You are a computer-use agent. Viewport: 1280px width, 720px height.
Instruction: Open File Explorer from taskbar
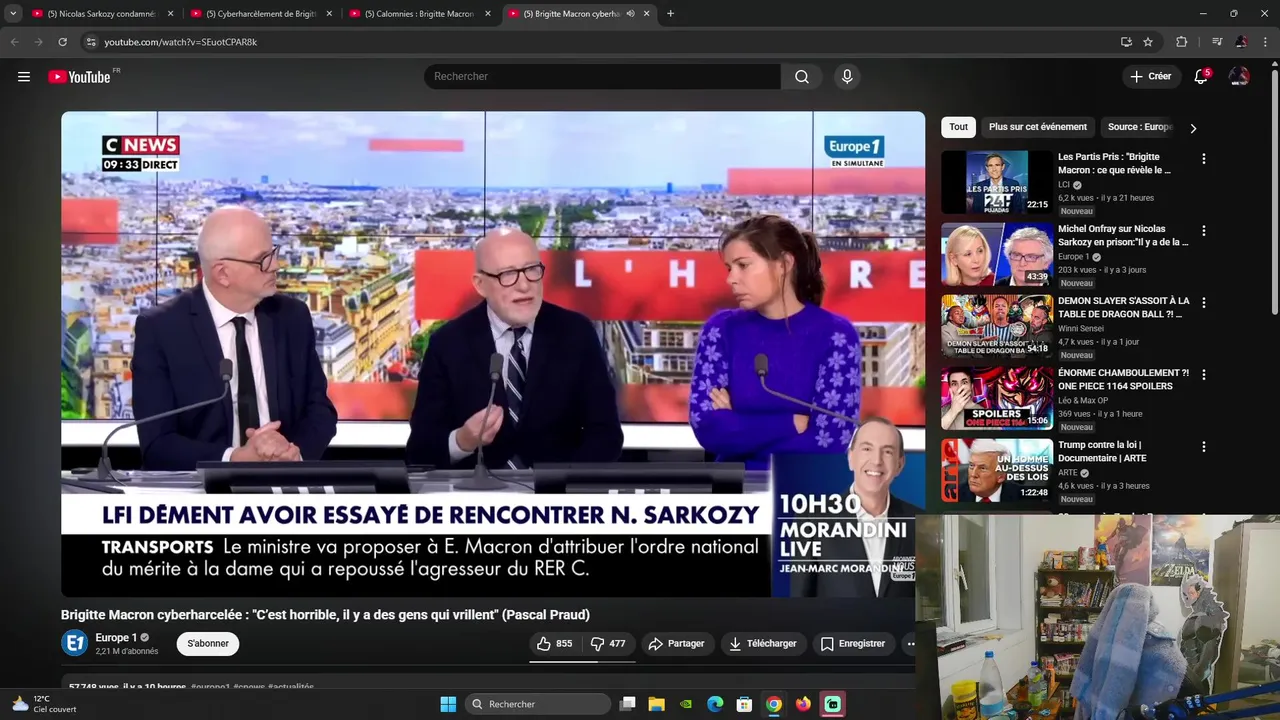(657, 704)
